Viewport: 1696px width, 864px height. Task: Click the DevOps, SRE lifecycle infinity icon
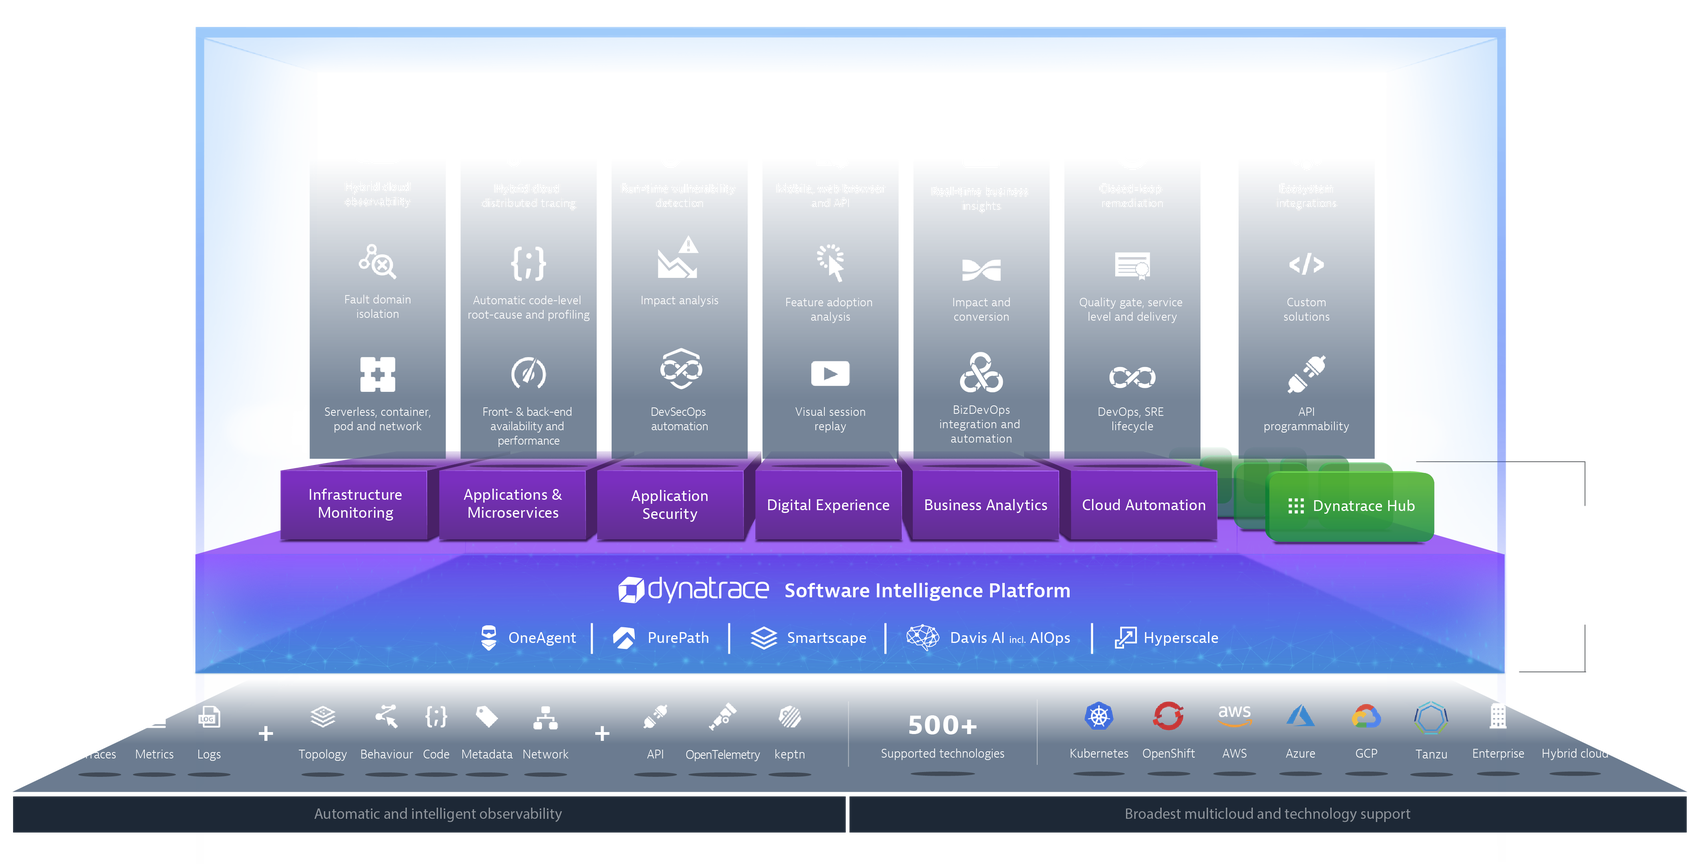(x=1132, y=377)
